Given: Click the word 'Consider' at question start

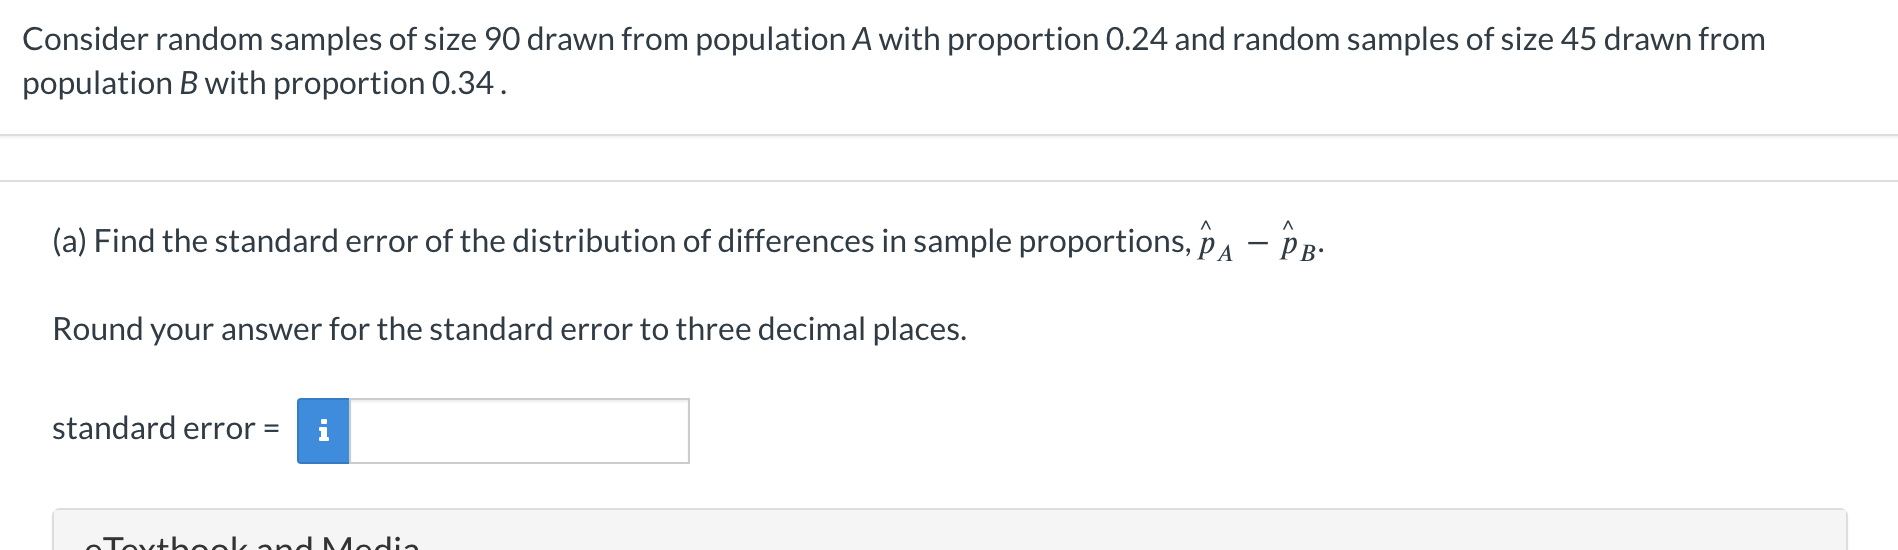Looking at the screenshot, I should pyautogui.click(x=85, y=39).
